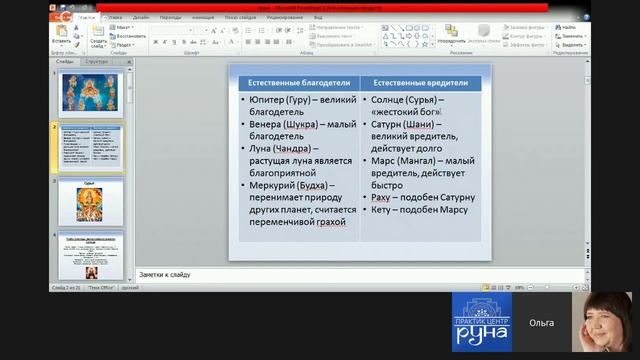Toggle bold formatting (Ж)
This screenshot has height=360, width=640.
156,42
